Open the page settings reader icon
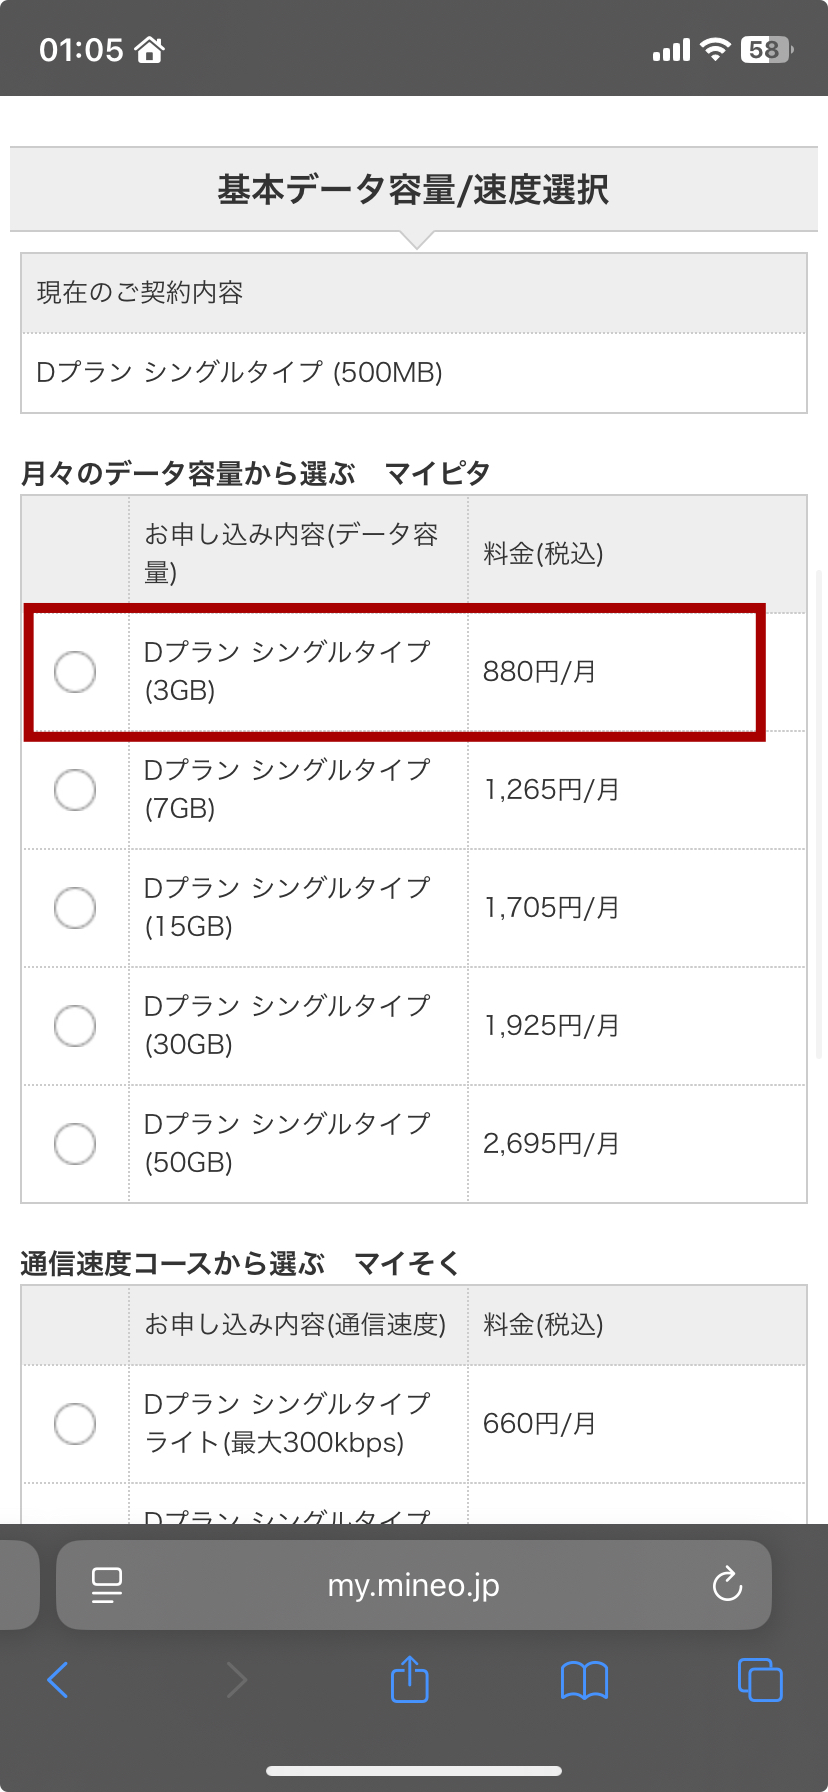 coord(106,1585)
